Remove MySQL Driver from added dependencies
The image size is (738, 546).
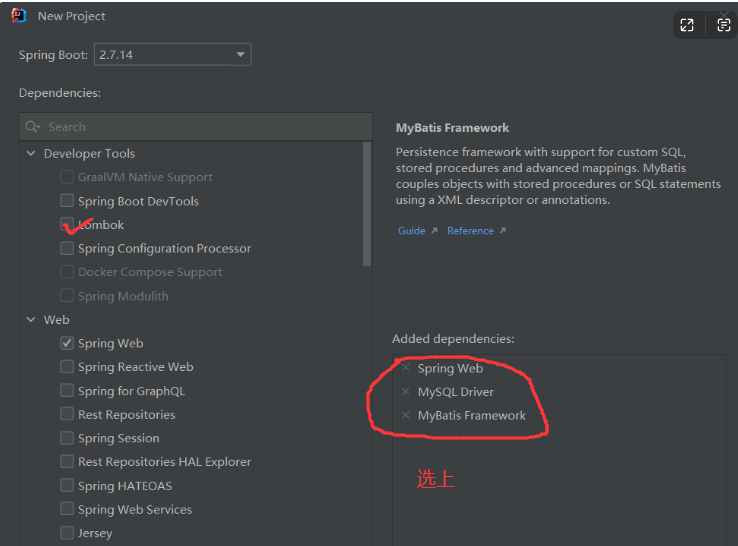coord(406,391)
